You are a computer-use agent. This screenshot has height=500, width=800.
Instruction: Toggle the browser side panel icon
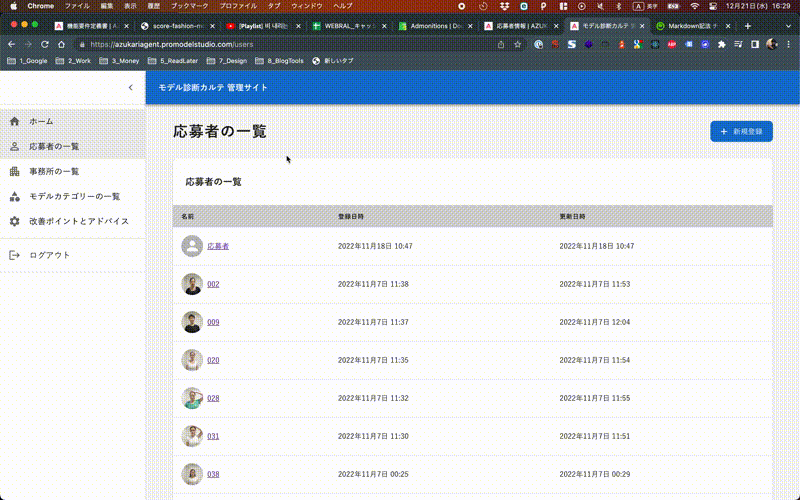pyautogui.click(x=755, y=44)
